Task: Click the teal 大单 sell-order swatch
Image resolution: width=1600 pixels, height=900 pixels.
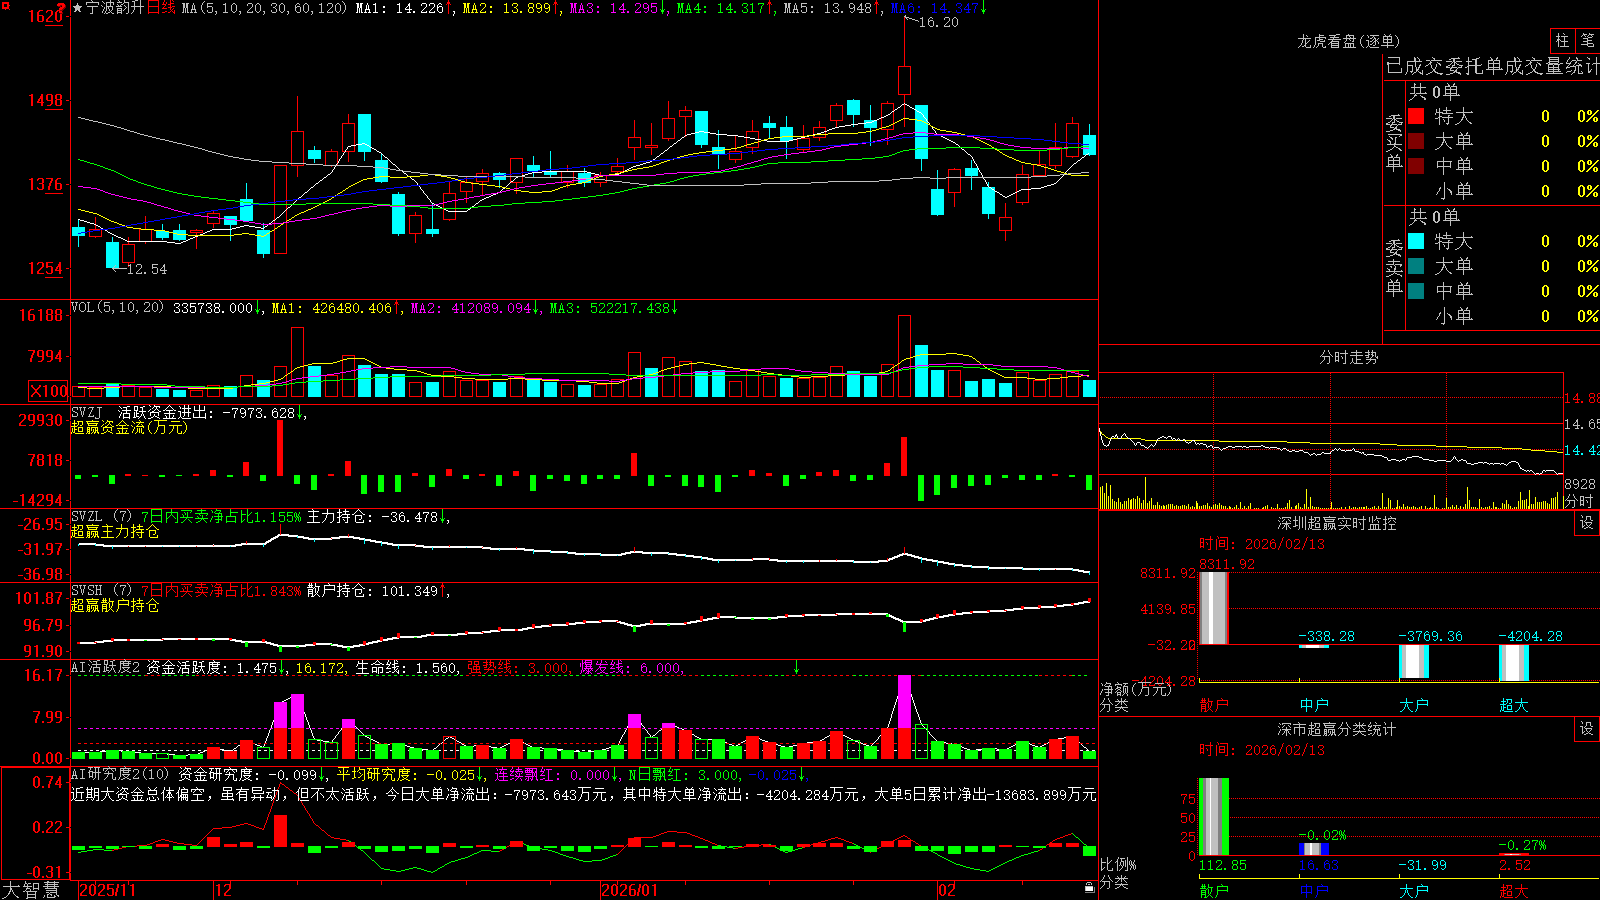Action: pos(1416,266)
